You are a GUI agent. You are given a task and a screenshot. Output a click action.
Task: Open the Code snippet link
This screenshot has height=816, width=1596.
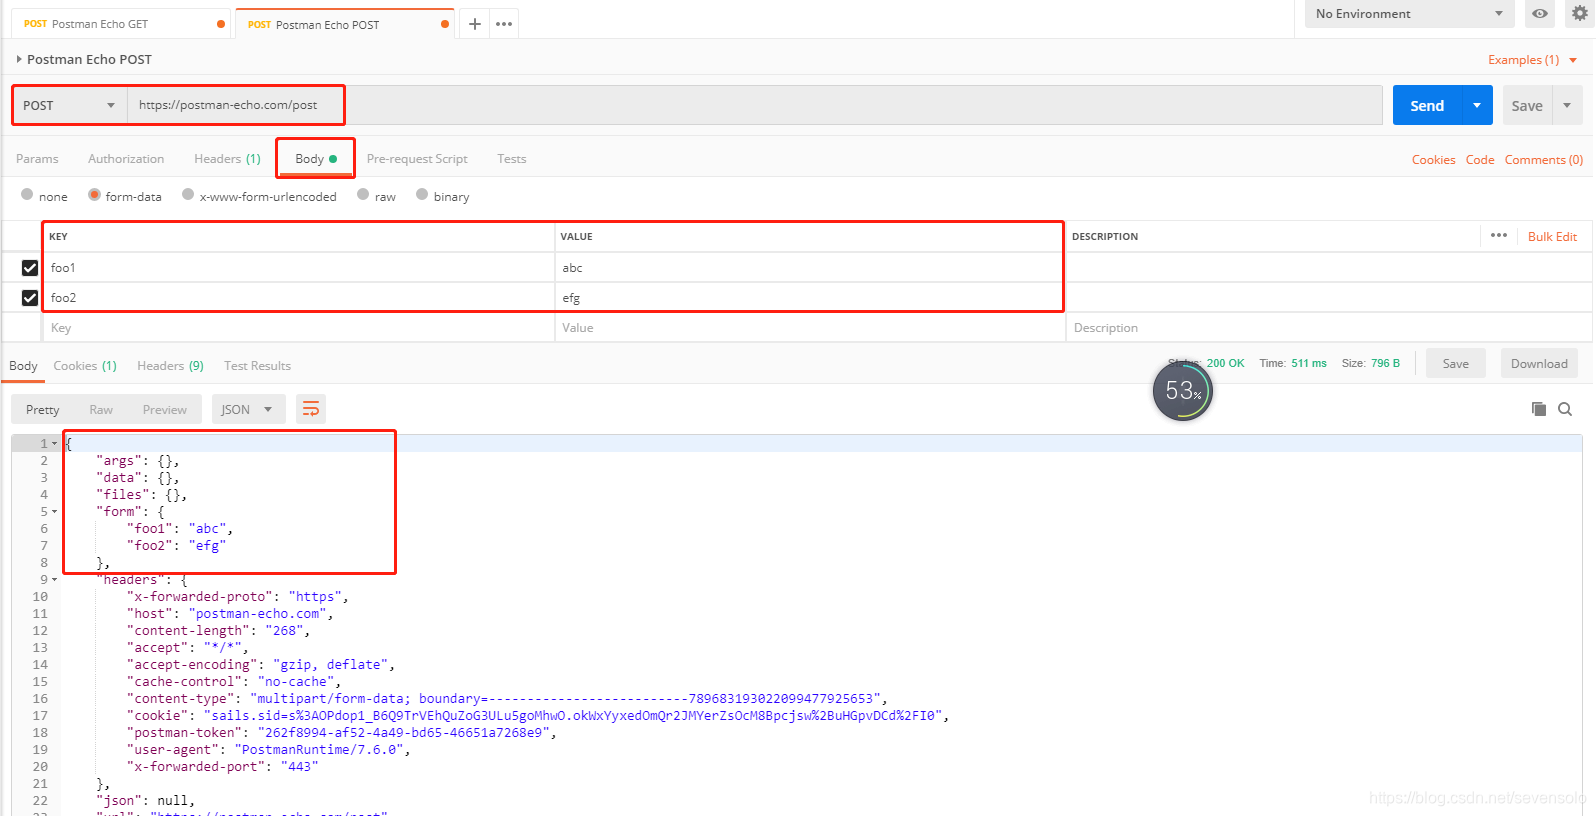tap(1480, 160)
